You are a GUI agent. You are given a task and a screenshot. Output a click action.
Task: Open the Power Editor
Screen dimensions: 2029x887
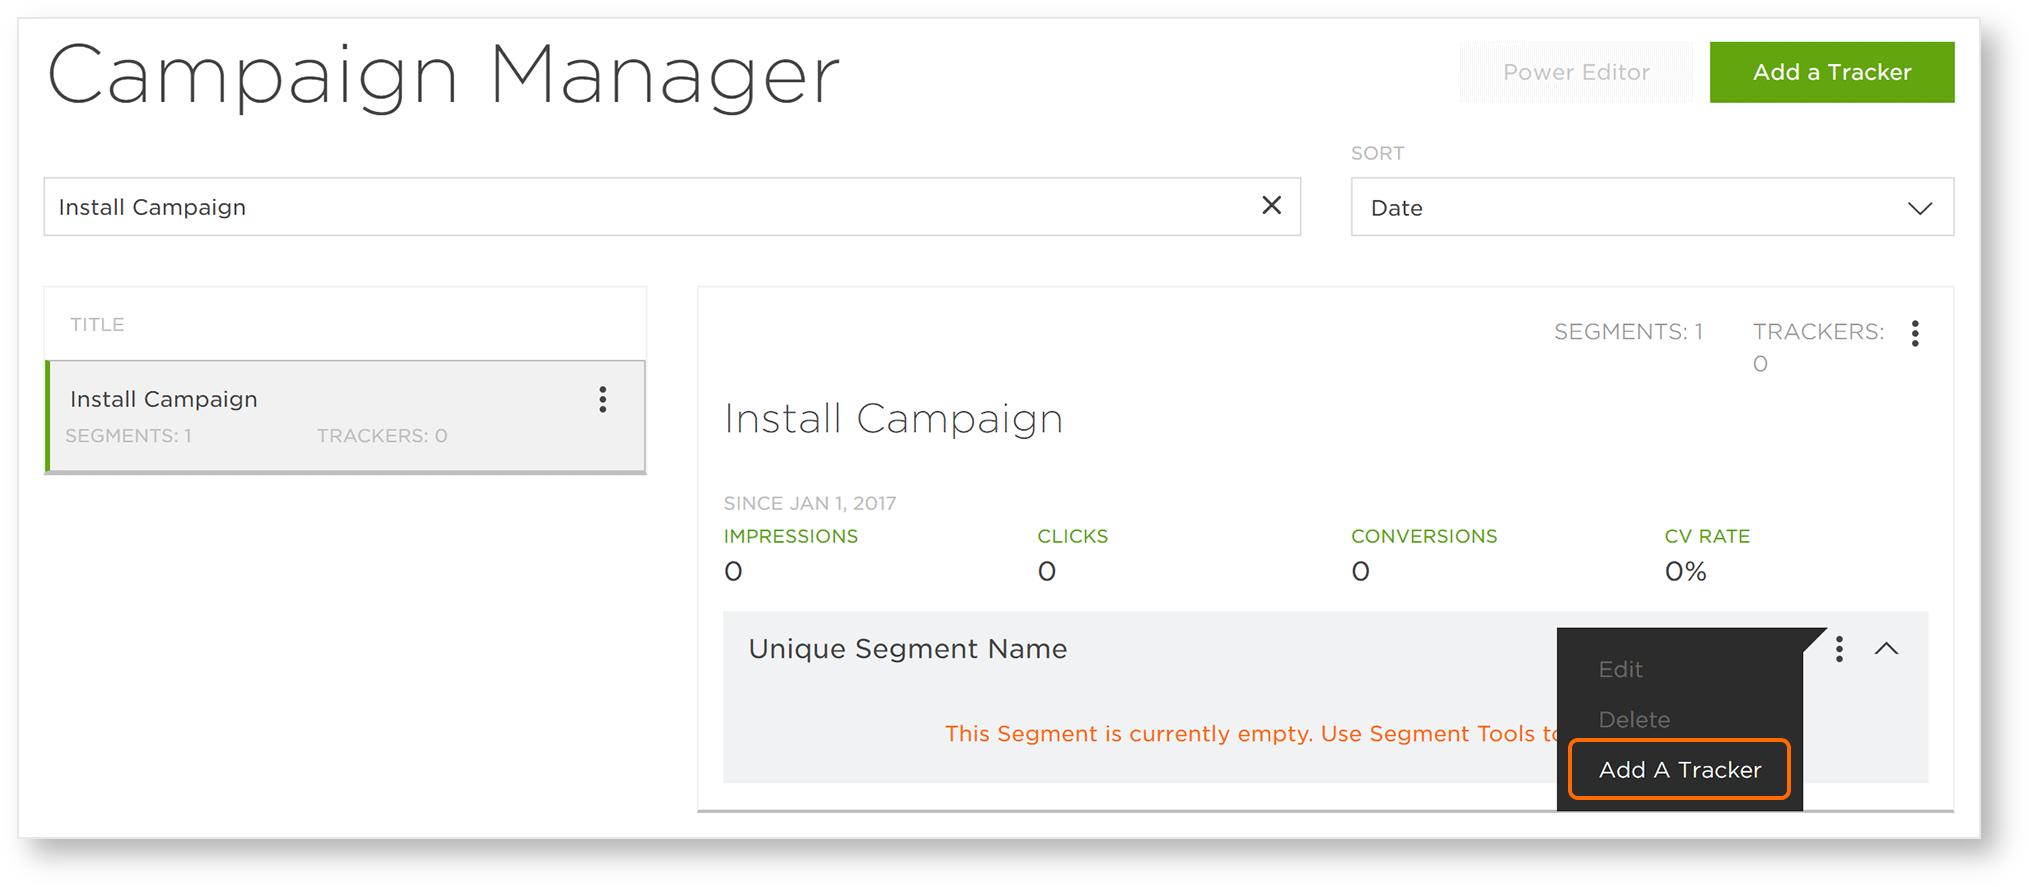click(x=1576, y=72)
